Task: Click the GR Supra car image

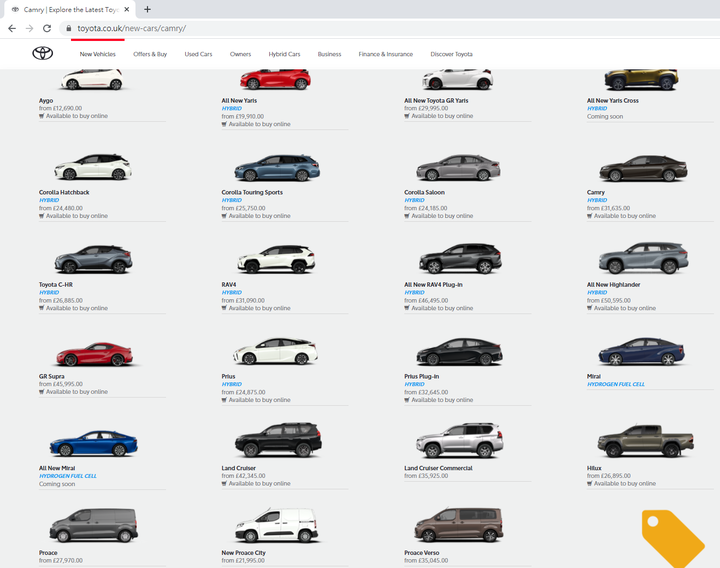Action: coord(94,355)
